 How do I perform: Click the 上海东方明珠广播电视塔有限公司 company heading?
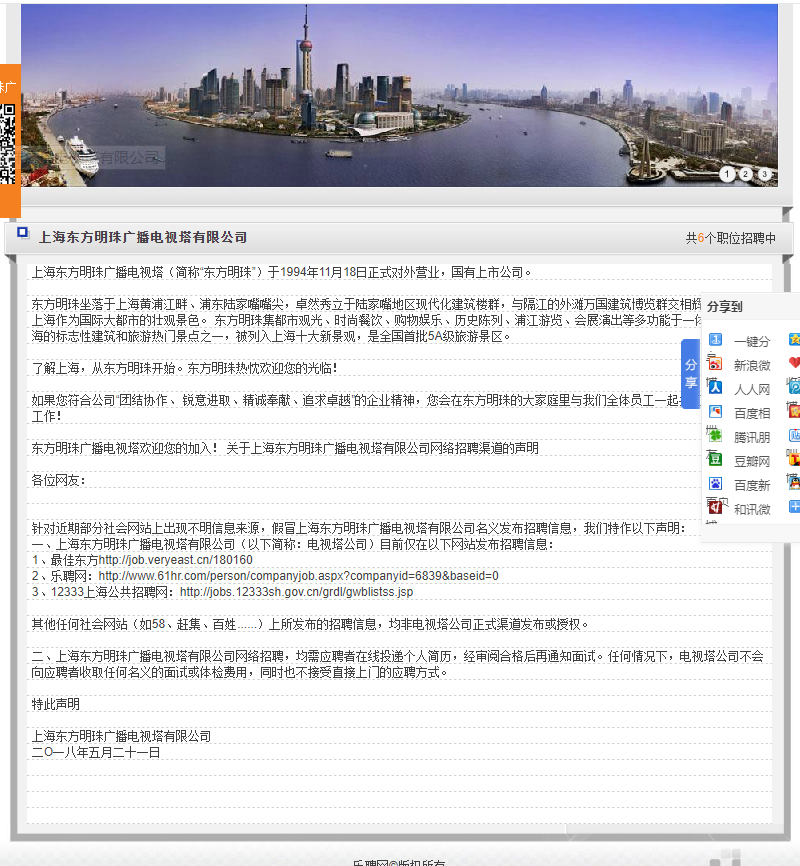(x=143, y=237)
